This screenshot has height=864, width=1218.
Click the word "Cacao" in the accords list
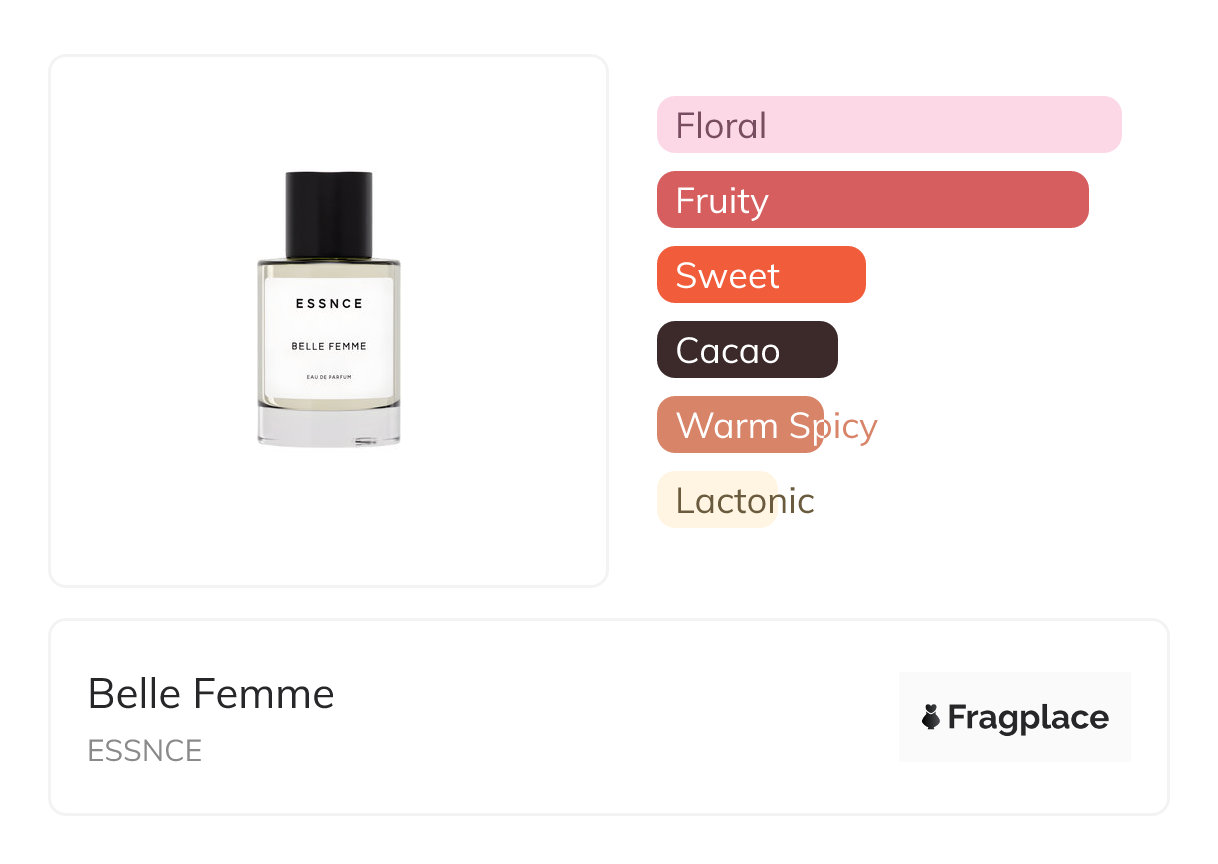[x=727, y=350]
